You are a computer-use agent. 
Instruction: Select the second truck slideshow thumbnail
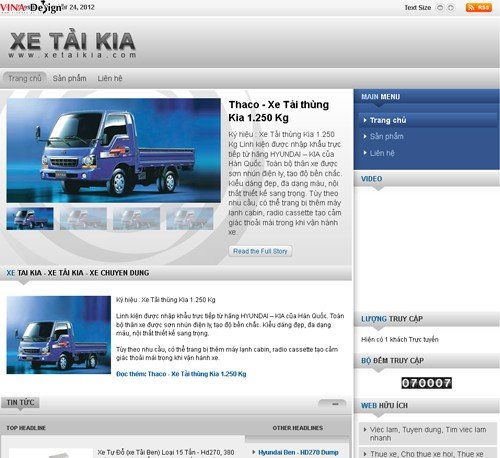(83, 219)
